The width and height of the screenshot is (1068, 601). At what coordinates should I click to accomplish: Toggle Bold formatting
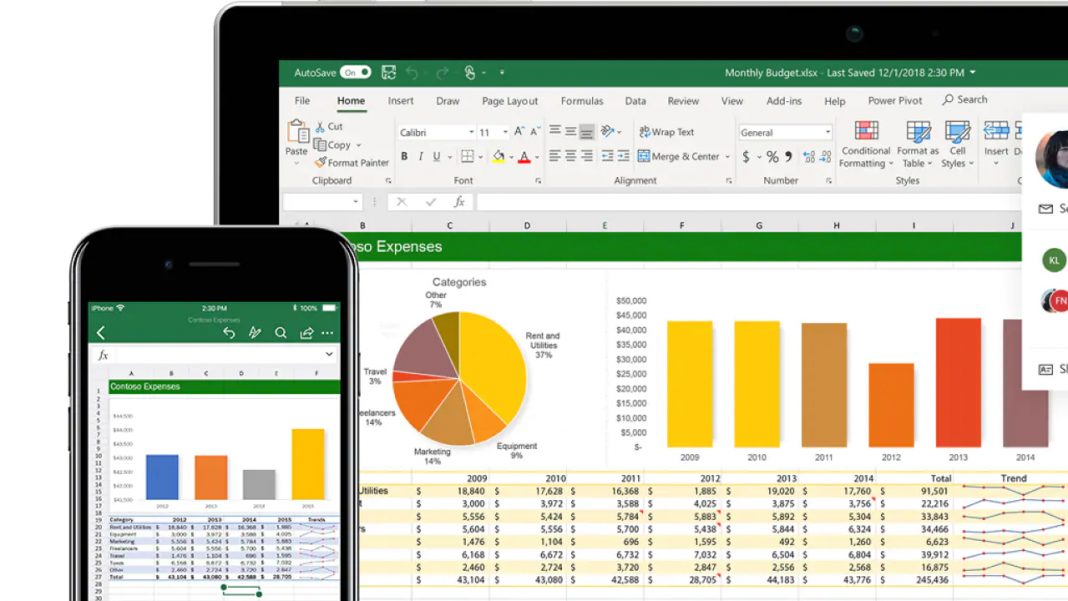404,156
